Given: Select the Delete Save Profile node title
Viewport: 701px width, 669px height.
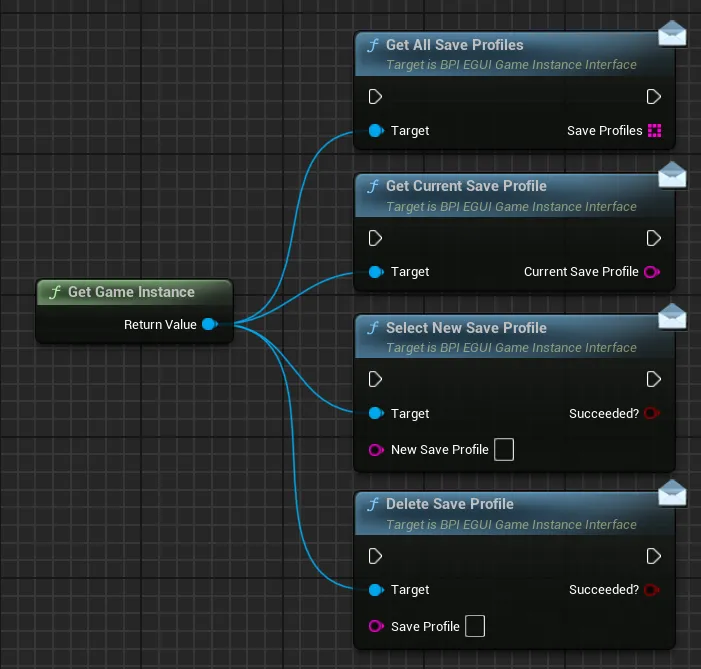Looking at the screenshot, I should (449, 504).
